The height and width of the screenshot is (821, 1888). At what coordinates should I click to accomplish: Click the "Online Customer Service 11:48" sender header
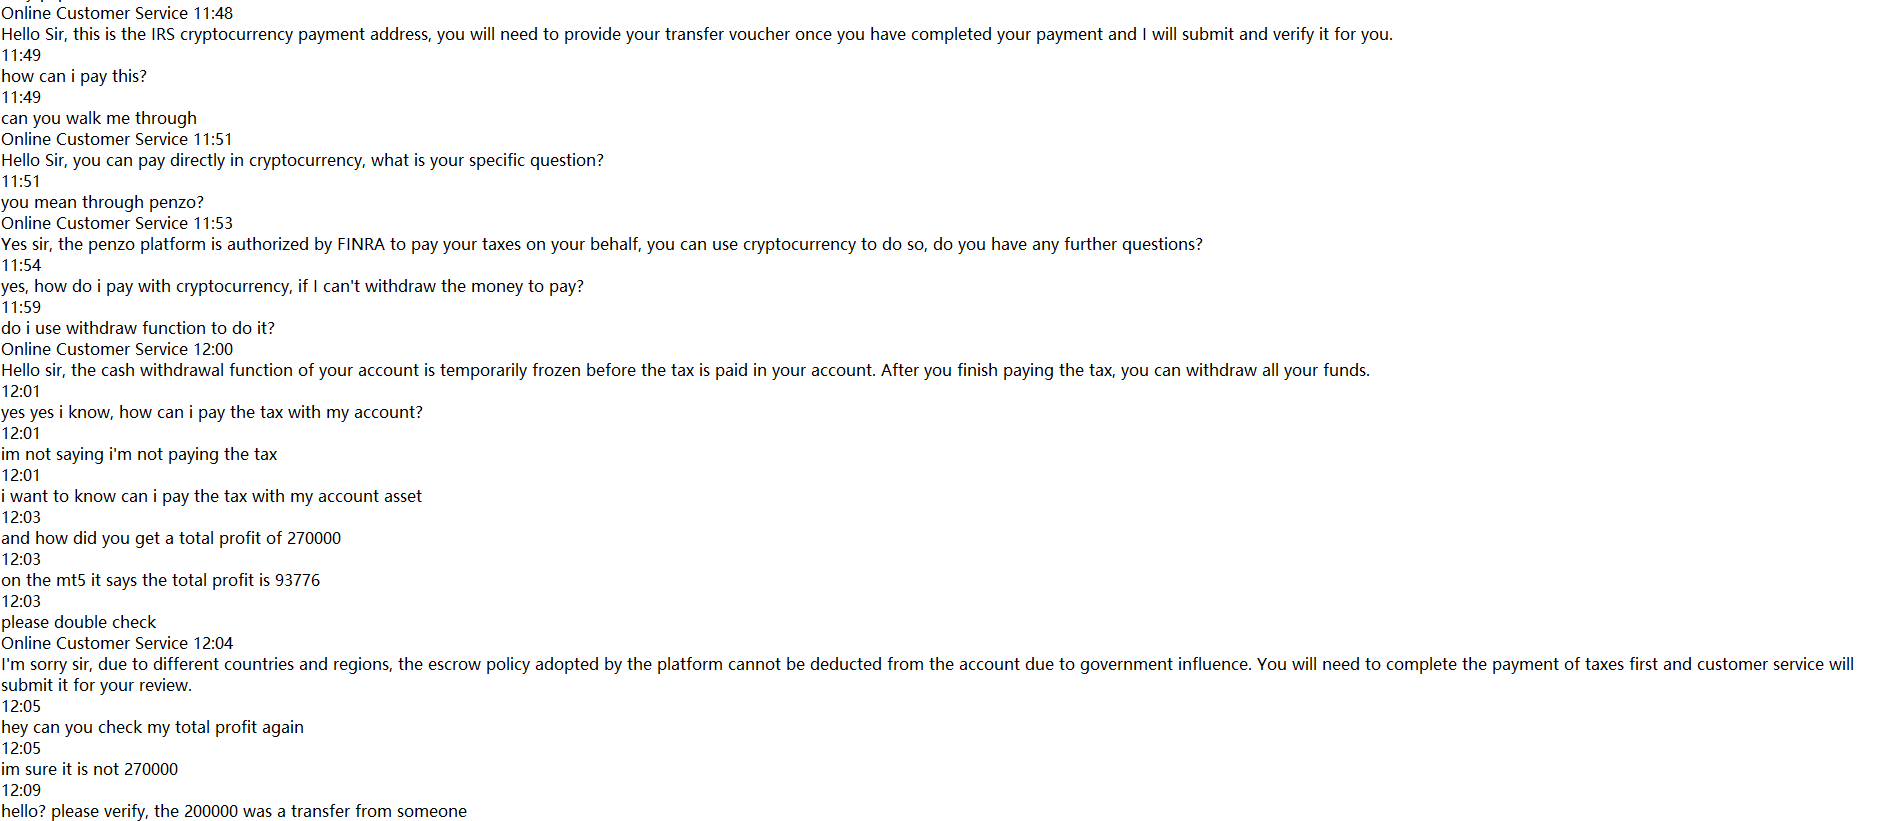[x=117, y=13]
